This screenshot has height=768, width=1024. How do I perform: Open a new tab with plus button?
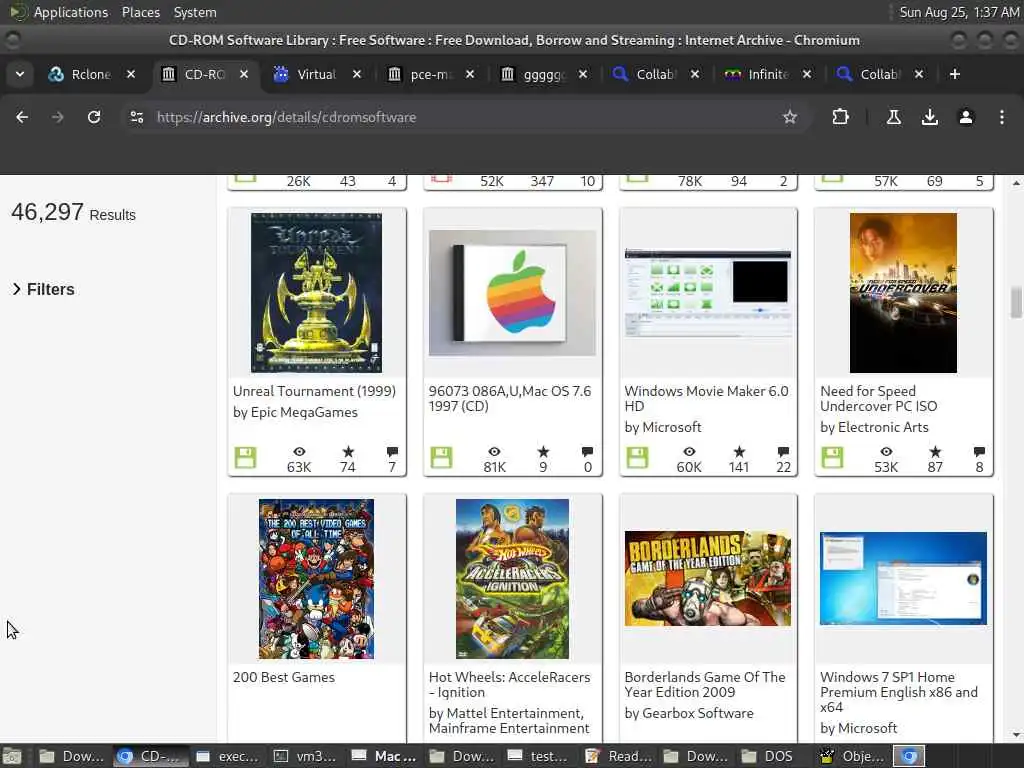(955, 74)
